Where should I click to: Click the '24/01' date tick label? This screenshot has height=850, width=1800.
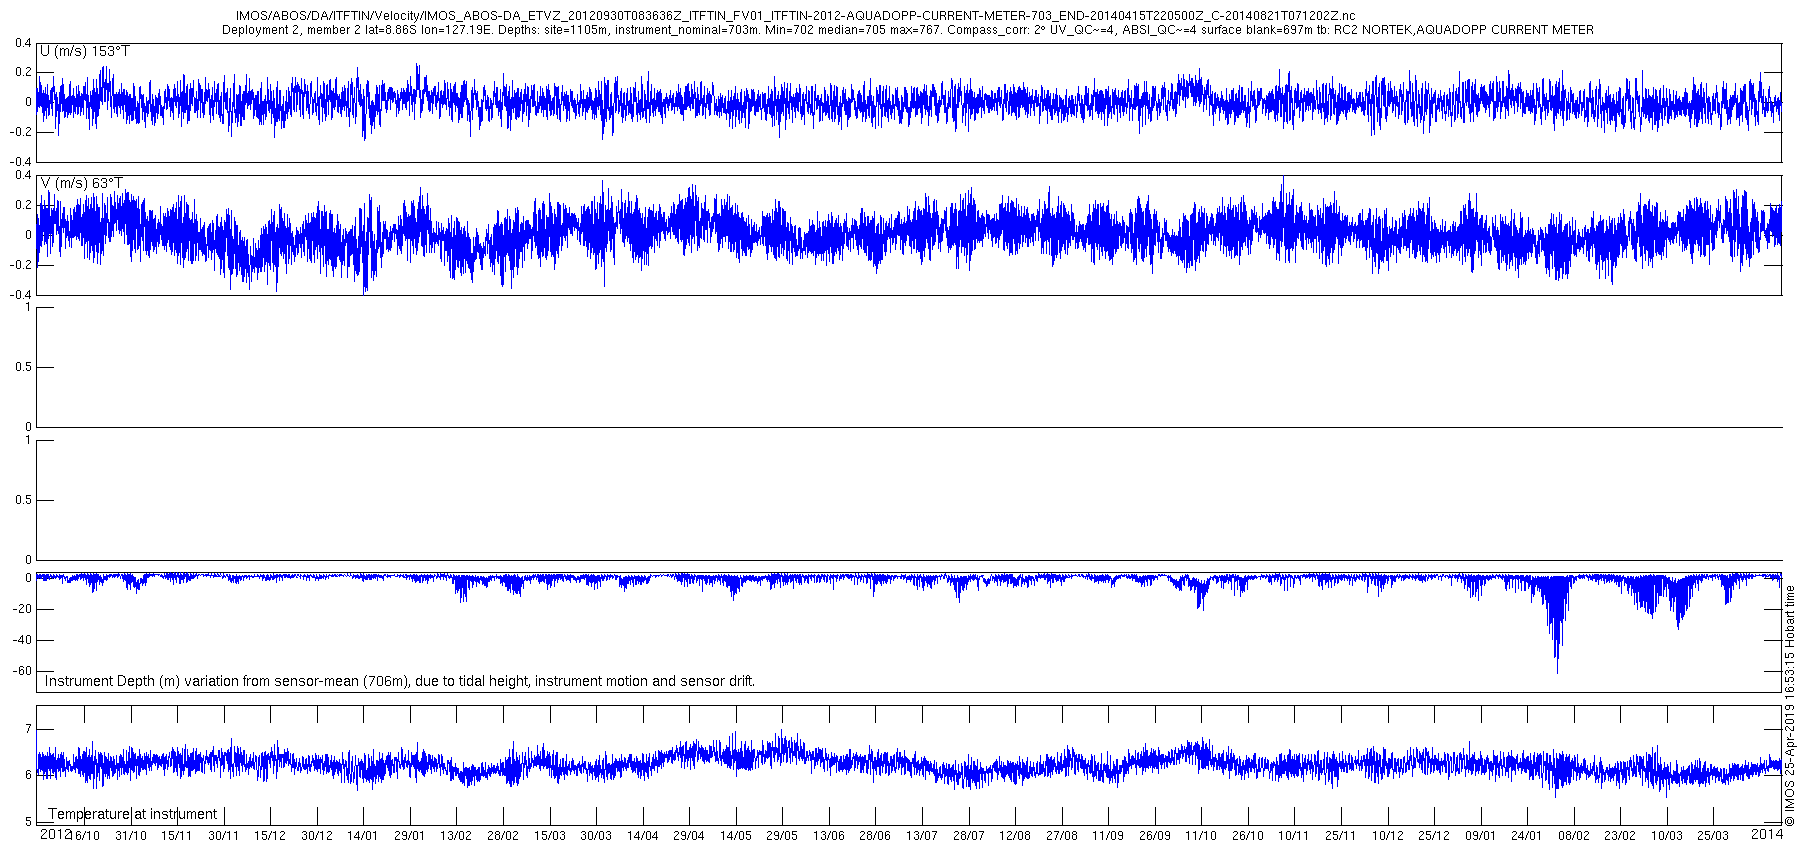pyautogui.click(x=1527, y=836)
